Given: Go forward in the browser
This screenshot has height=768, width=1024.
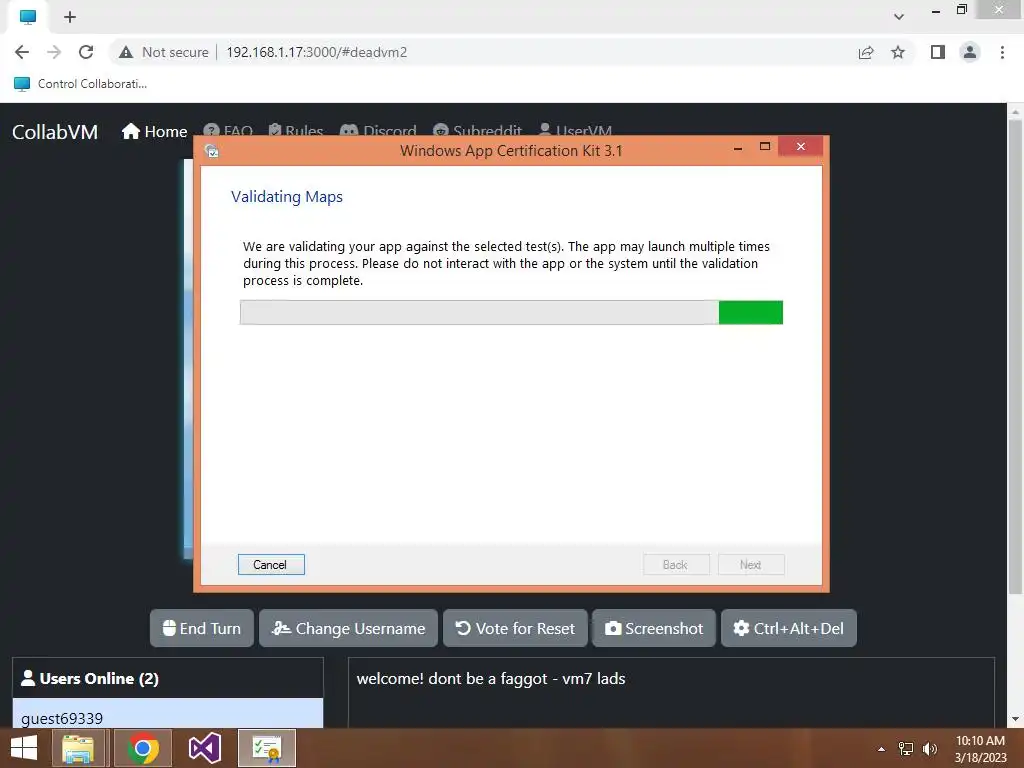Looking at the screenshot, I should [x=54, y=52].
